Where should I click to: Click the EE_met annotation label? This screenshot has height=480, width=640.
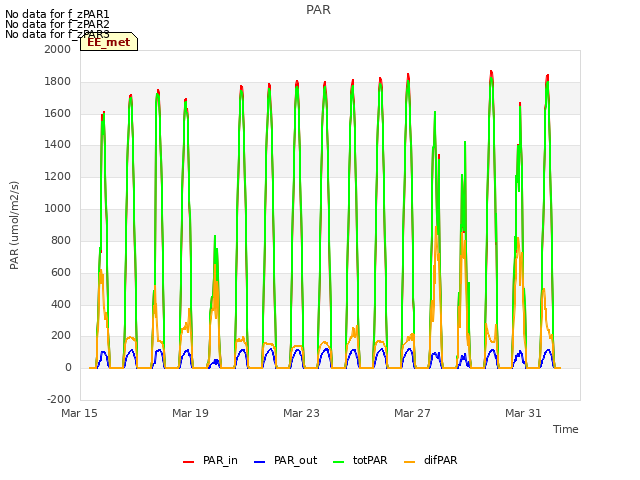point(109,42)
